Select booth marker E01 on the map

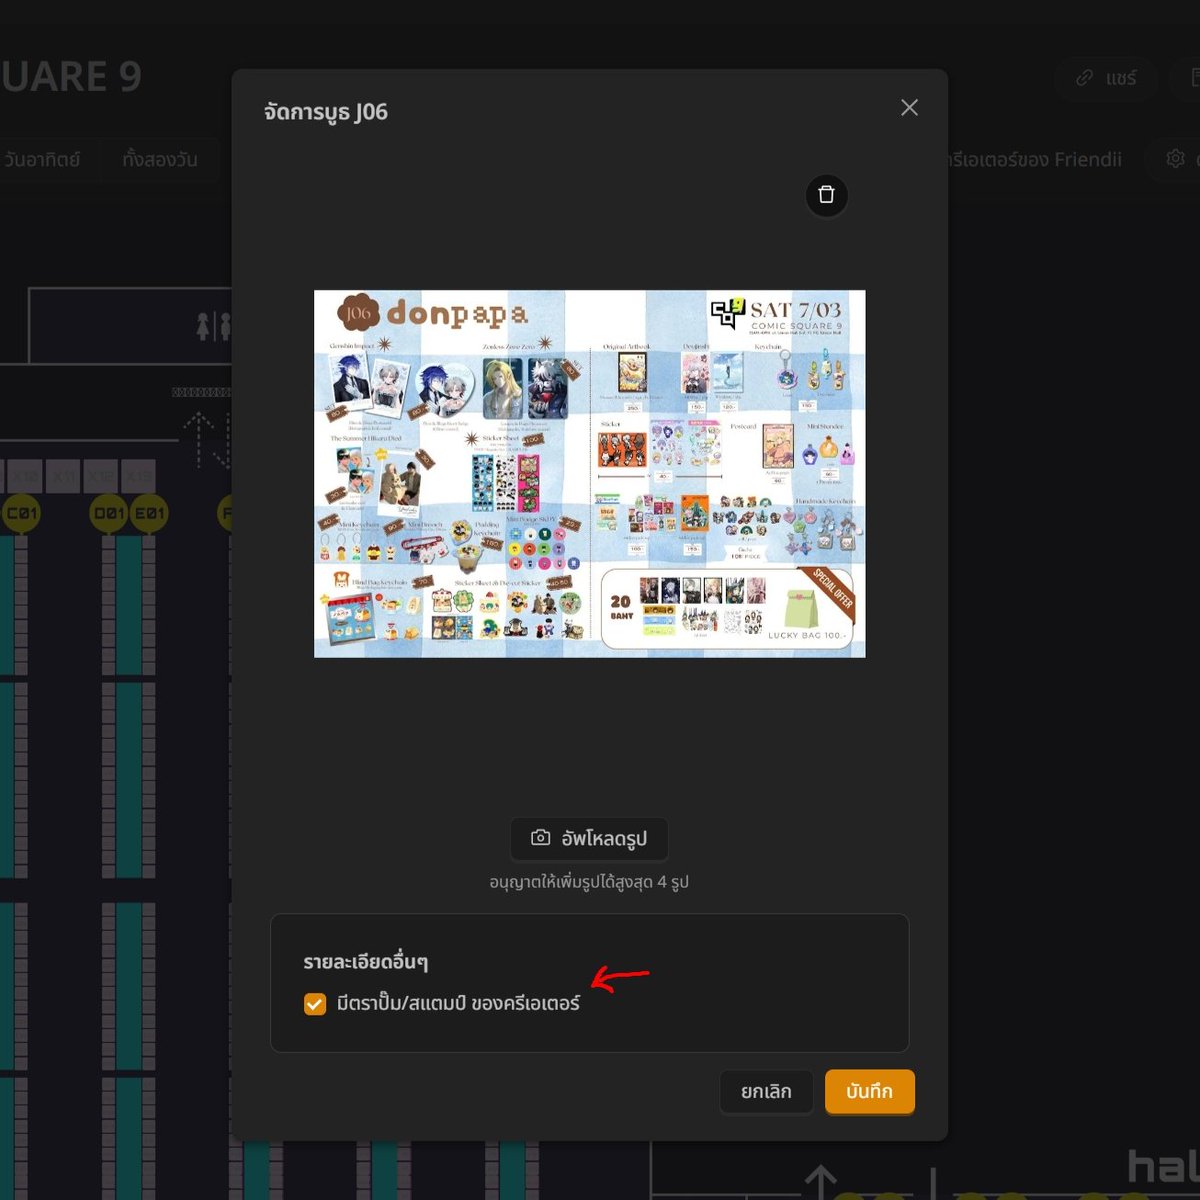[149, 514]
